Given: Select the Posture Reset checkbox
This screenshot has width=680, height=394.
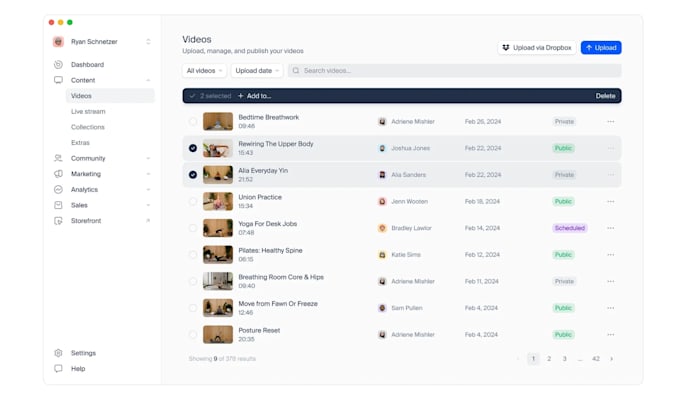Looking at the screenshot, I should pyautogui.click(x=193, y=335).
